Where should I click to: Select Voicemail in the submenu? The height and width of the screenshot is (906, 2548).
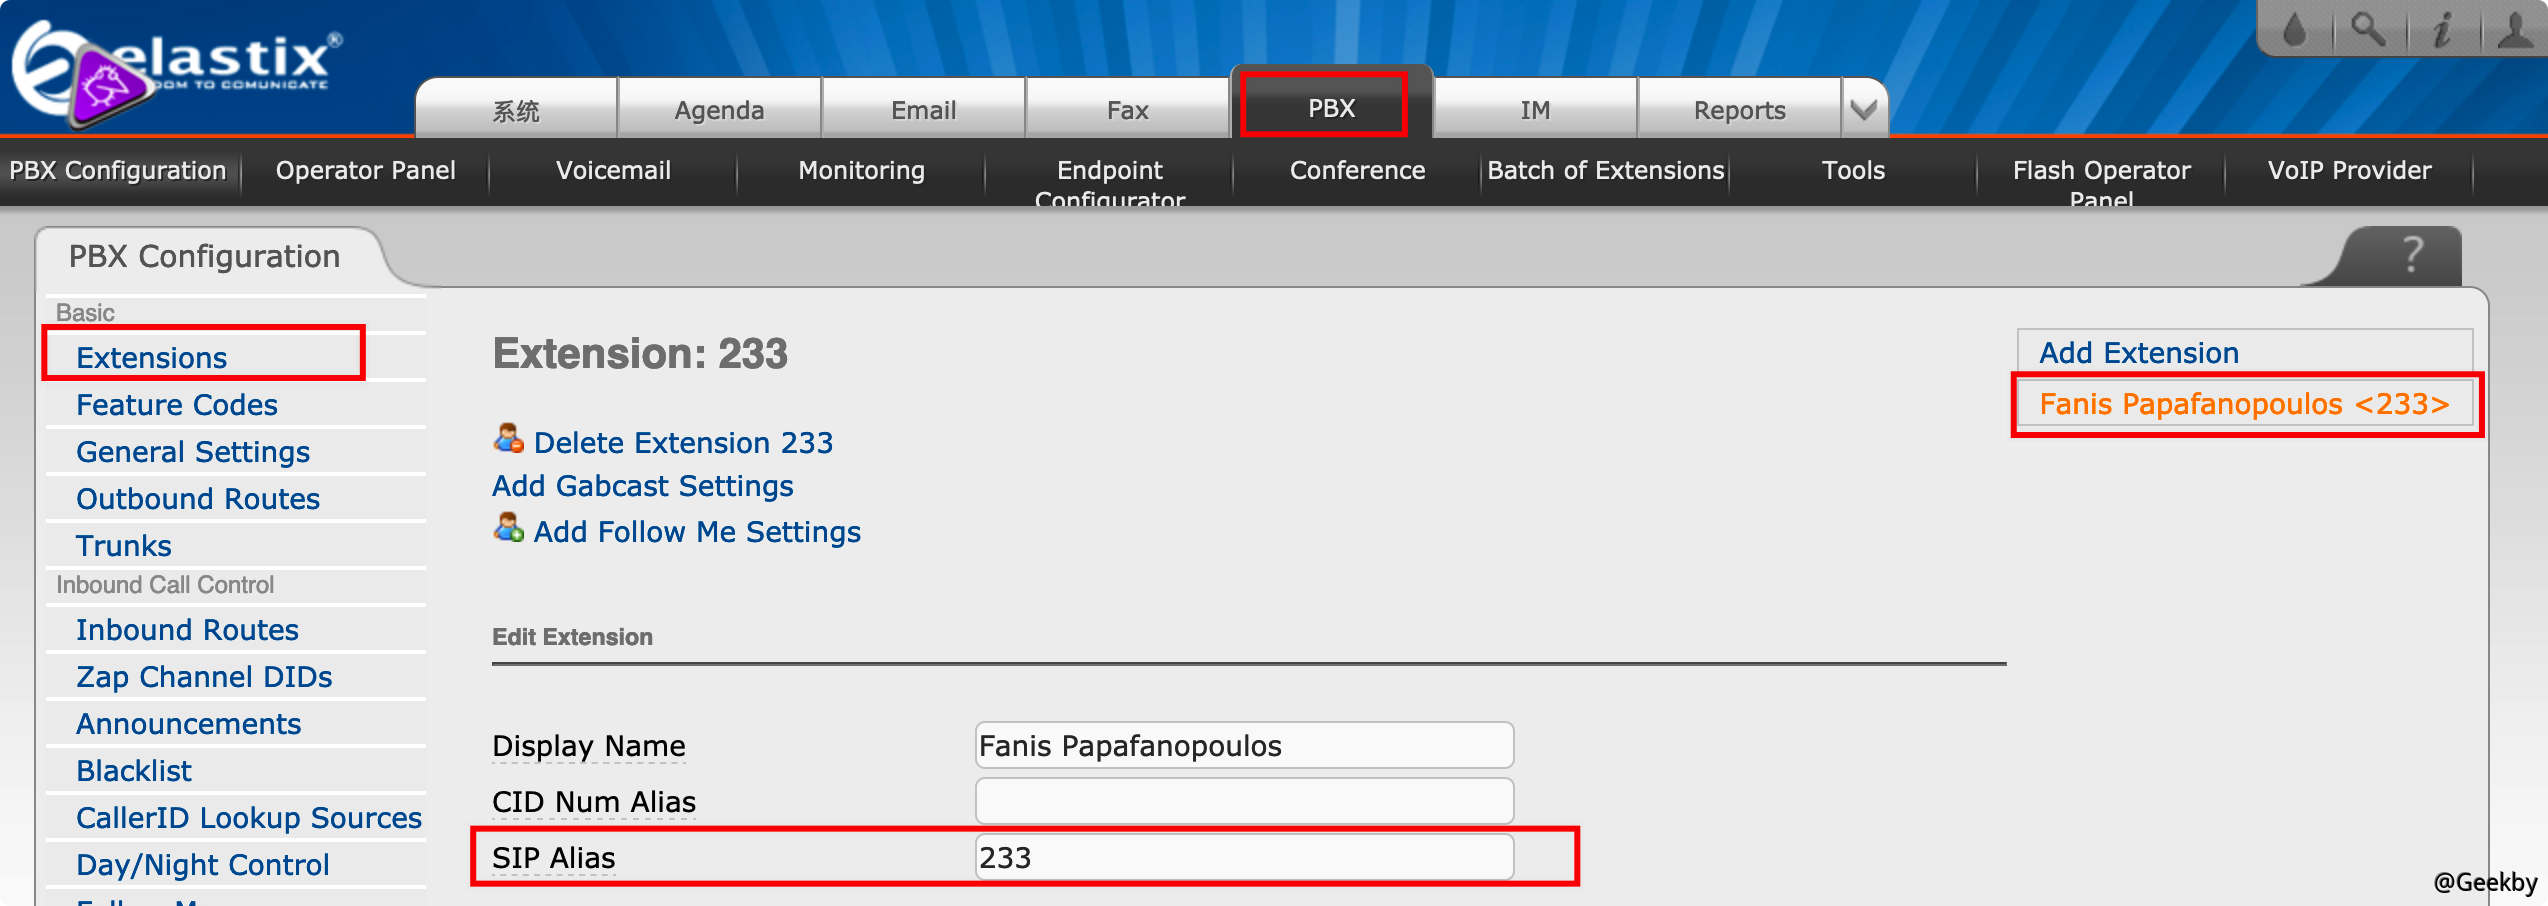pos(613,171)
